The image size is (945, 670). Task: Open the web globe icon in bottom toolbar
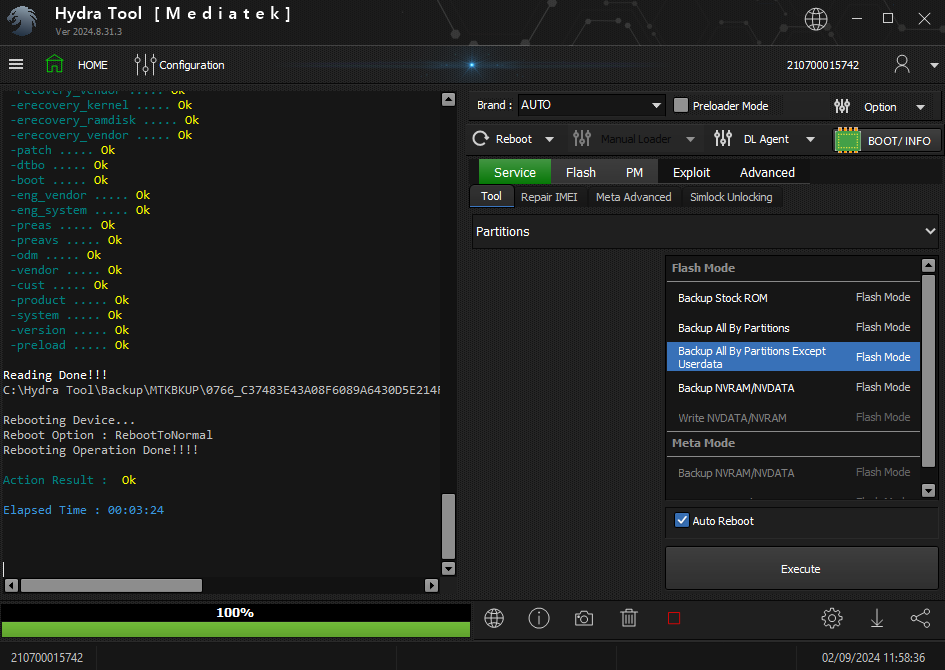click(494, 618)
